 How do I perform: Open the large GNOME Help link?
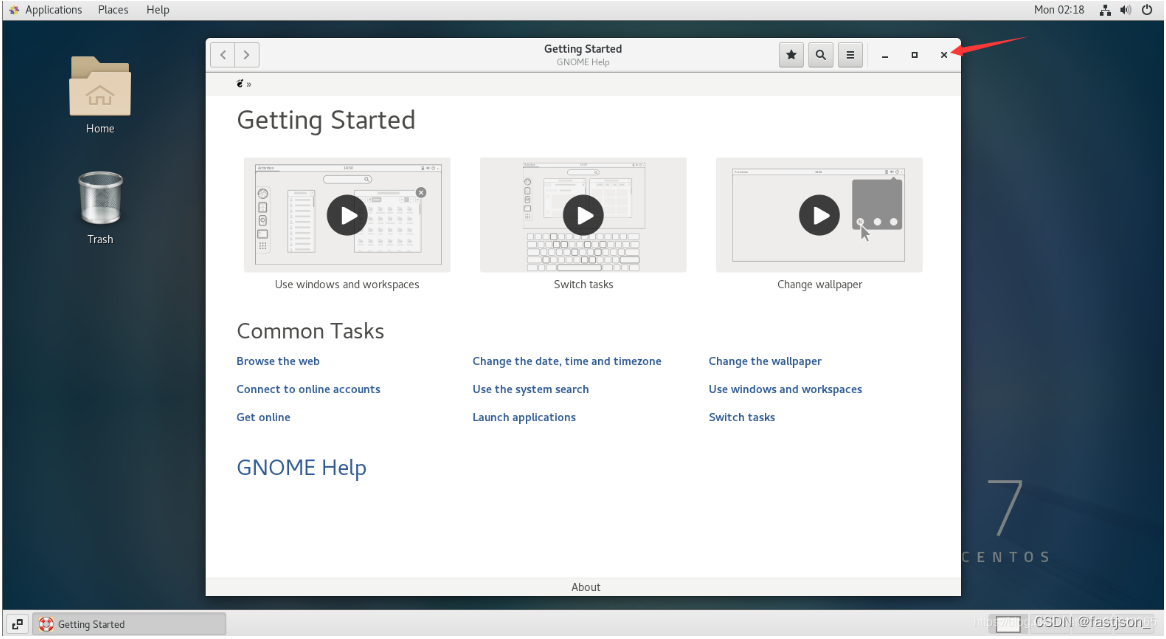301,468
